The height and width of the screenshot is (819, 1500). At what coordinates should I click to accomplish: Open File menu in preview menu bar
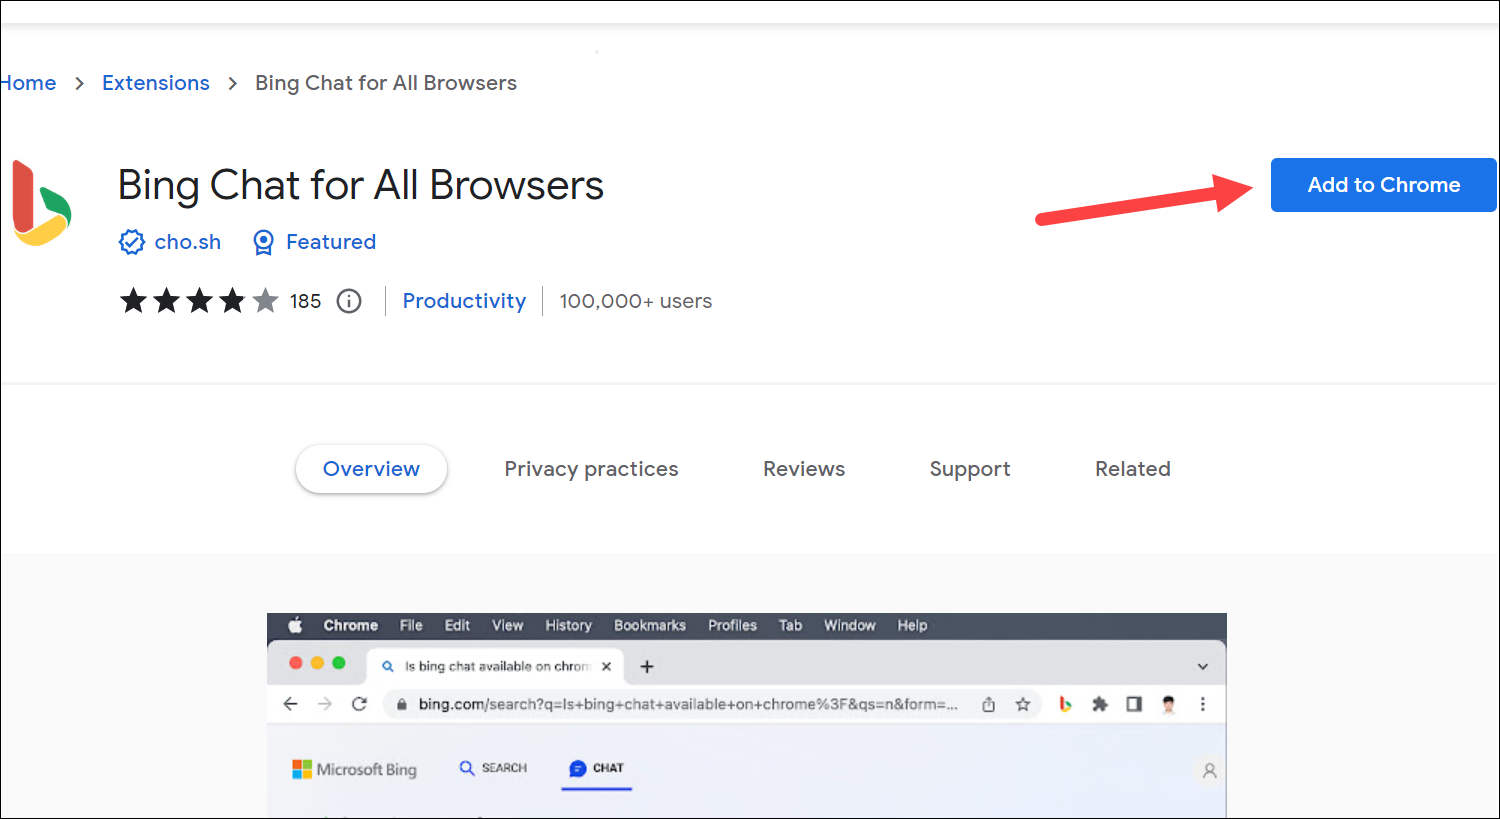[411, 625]
